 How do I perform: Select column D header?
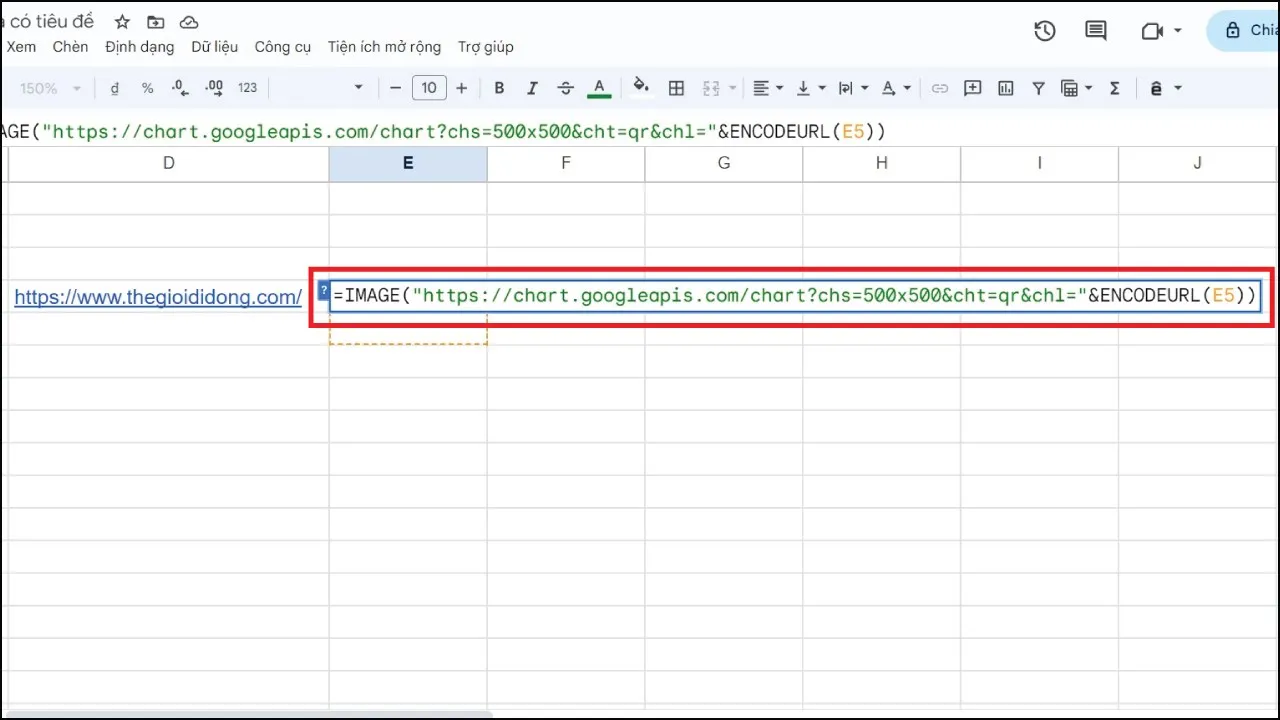(x=168, y=163)
